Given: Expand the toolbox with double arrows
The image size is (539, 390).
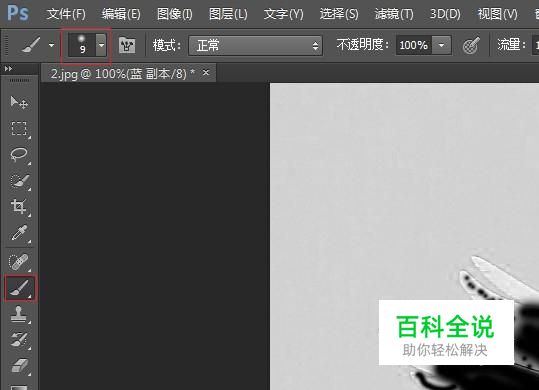Looking at the screenshot, I should tap(9, 69).
